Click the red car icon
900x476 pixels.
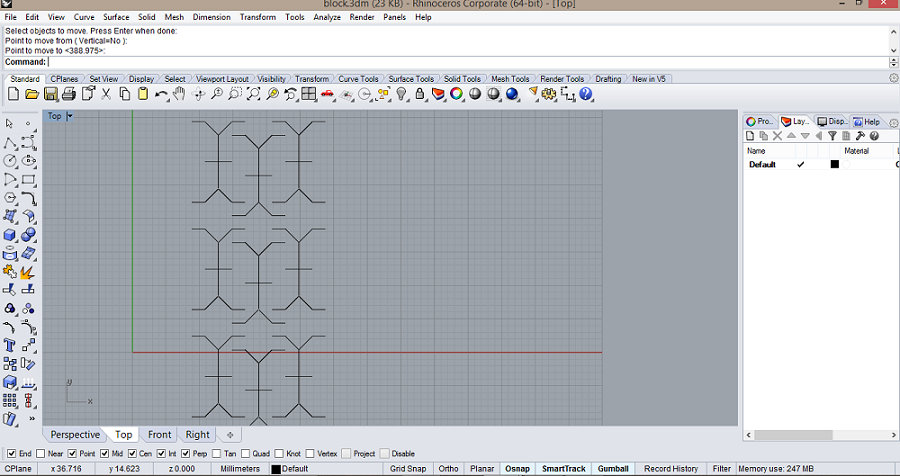(x=327, y=94)
